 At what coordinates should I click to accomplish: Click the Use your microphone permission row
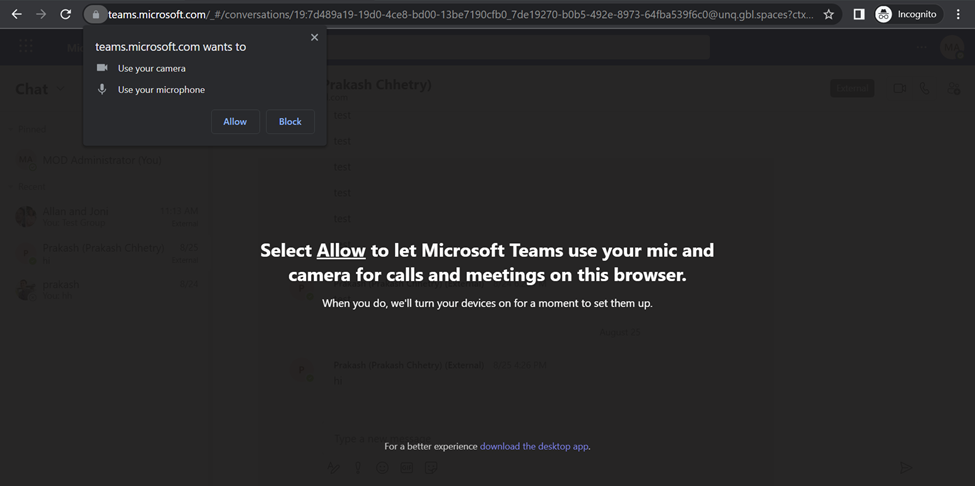click(150, 89)
